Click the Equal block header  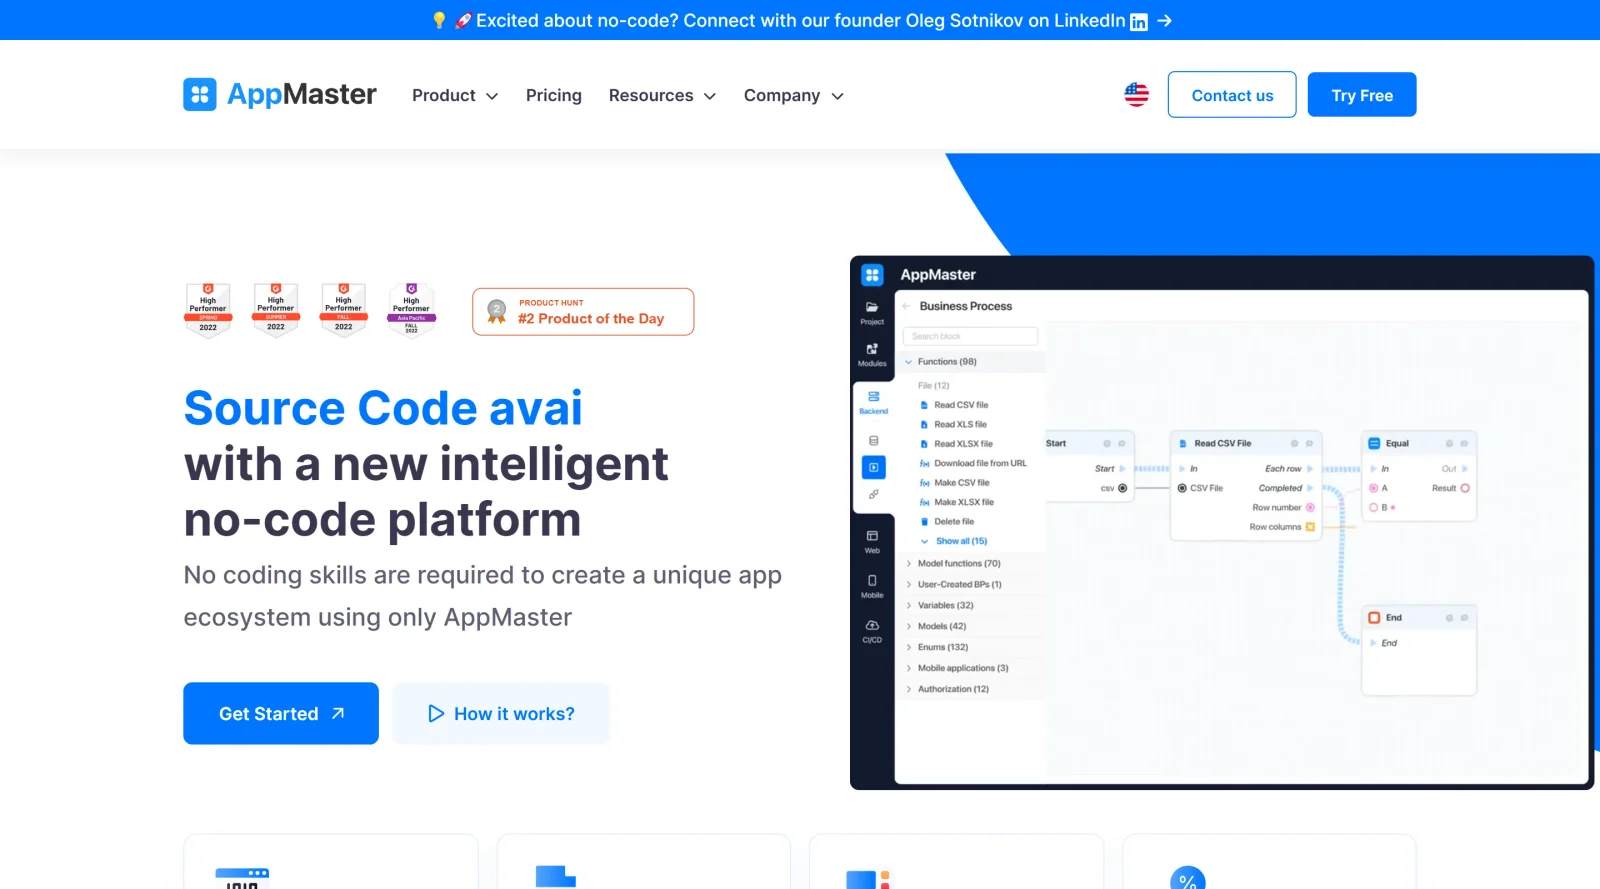coord(1419,443)
